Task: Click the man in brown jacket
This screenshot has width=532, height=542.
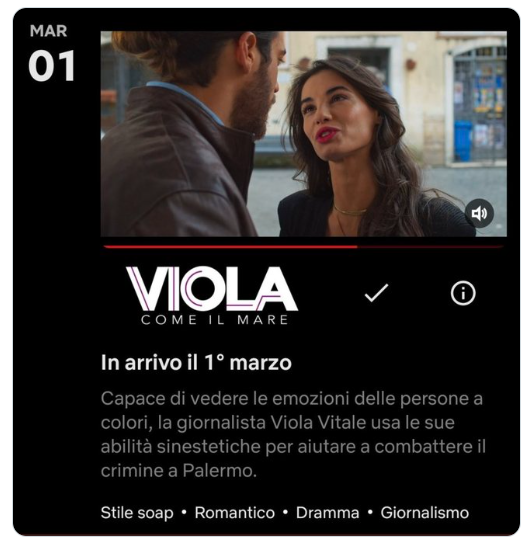Action: (x=190, y=134)
